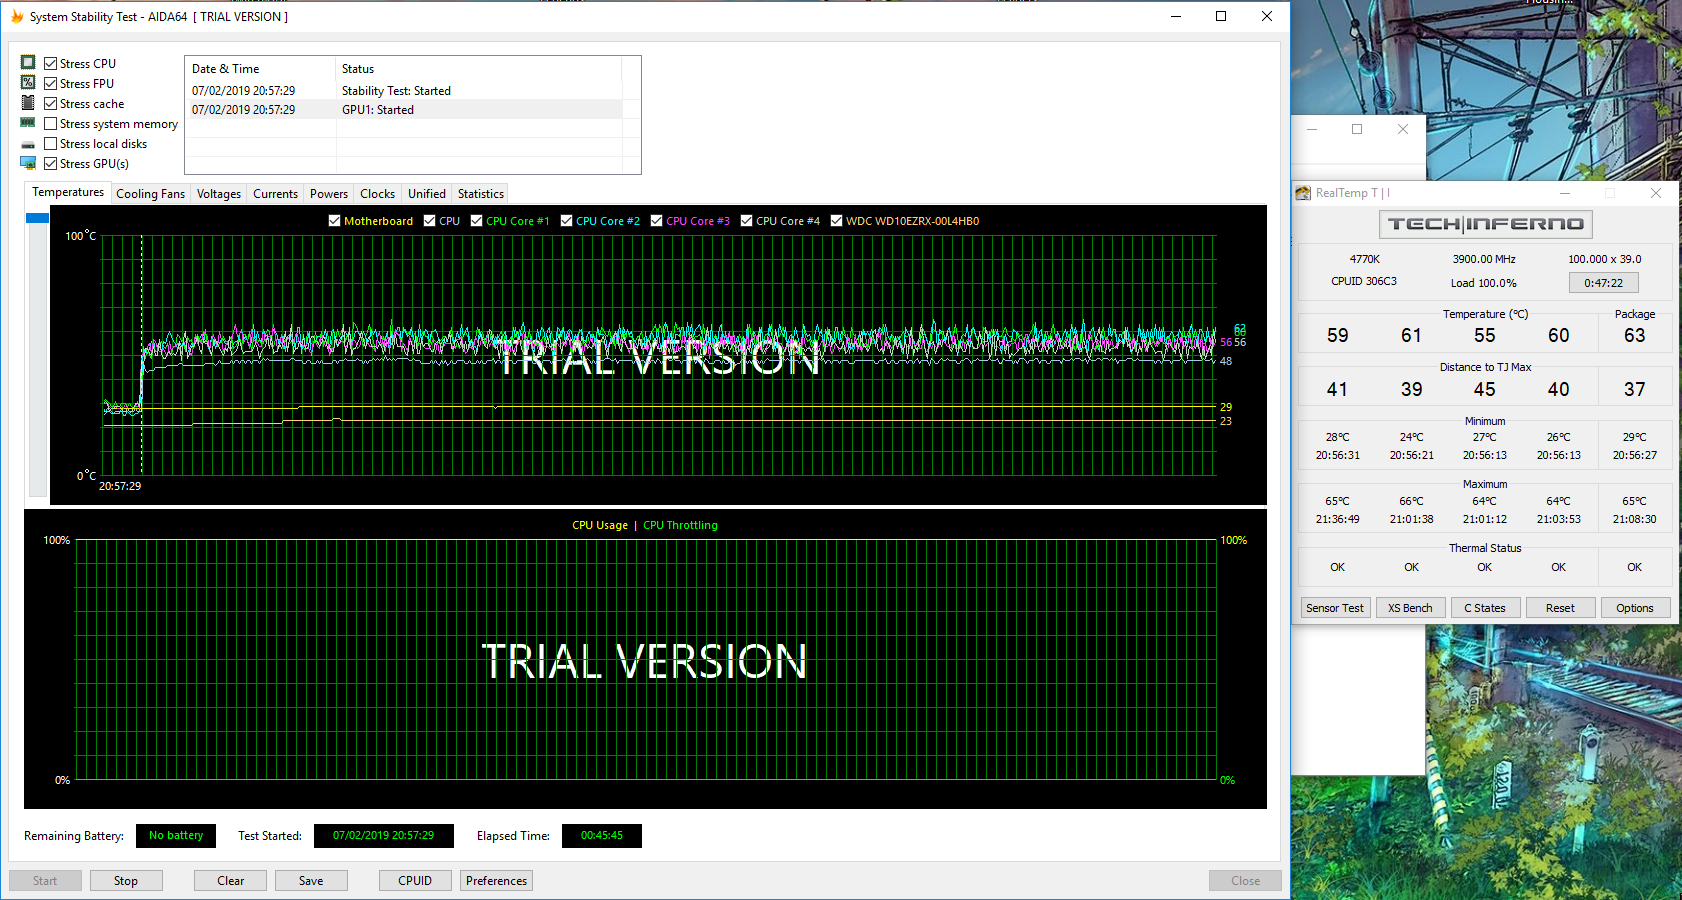Screen dimensions: 1682x900
Task: Click the No battery status field
Action: [x=176, y=836]
